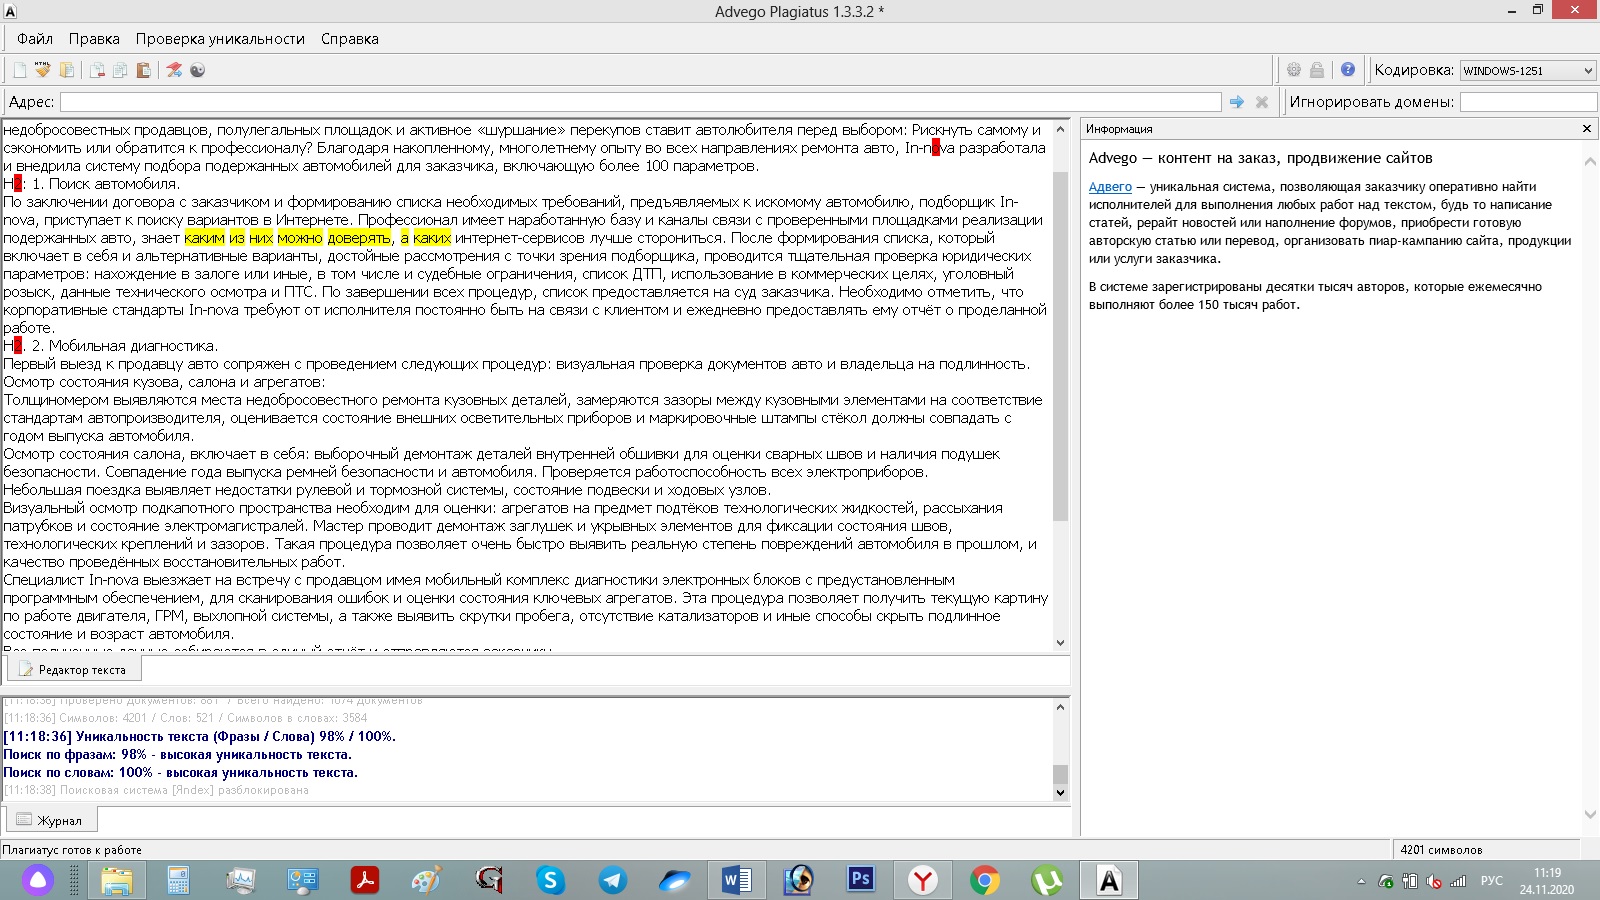Click the blue go arrow next to the address field
Image resolution: width=1600 pixels, height=900 pixels.
pos(1237,102)
